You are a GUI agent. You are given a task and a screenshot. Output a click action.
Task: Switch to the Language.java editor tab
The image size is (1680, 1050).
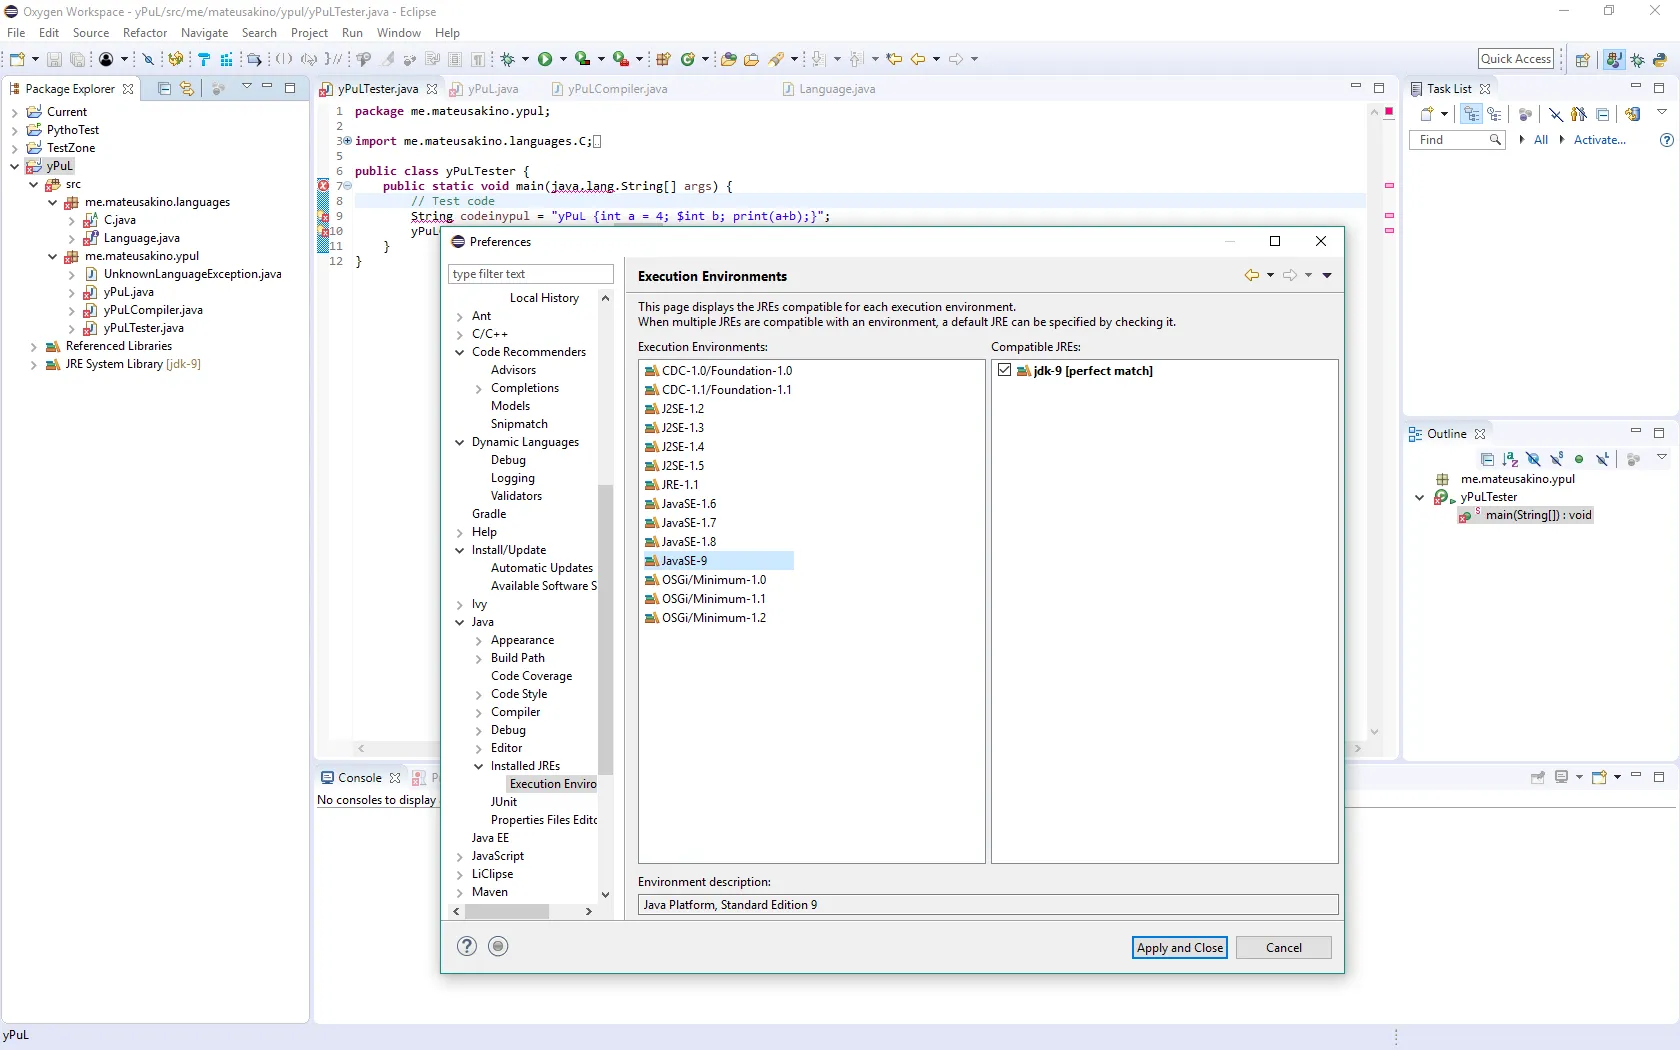[x=829, y=89]
